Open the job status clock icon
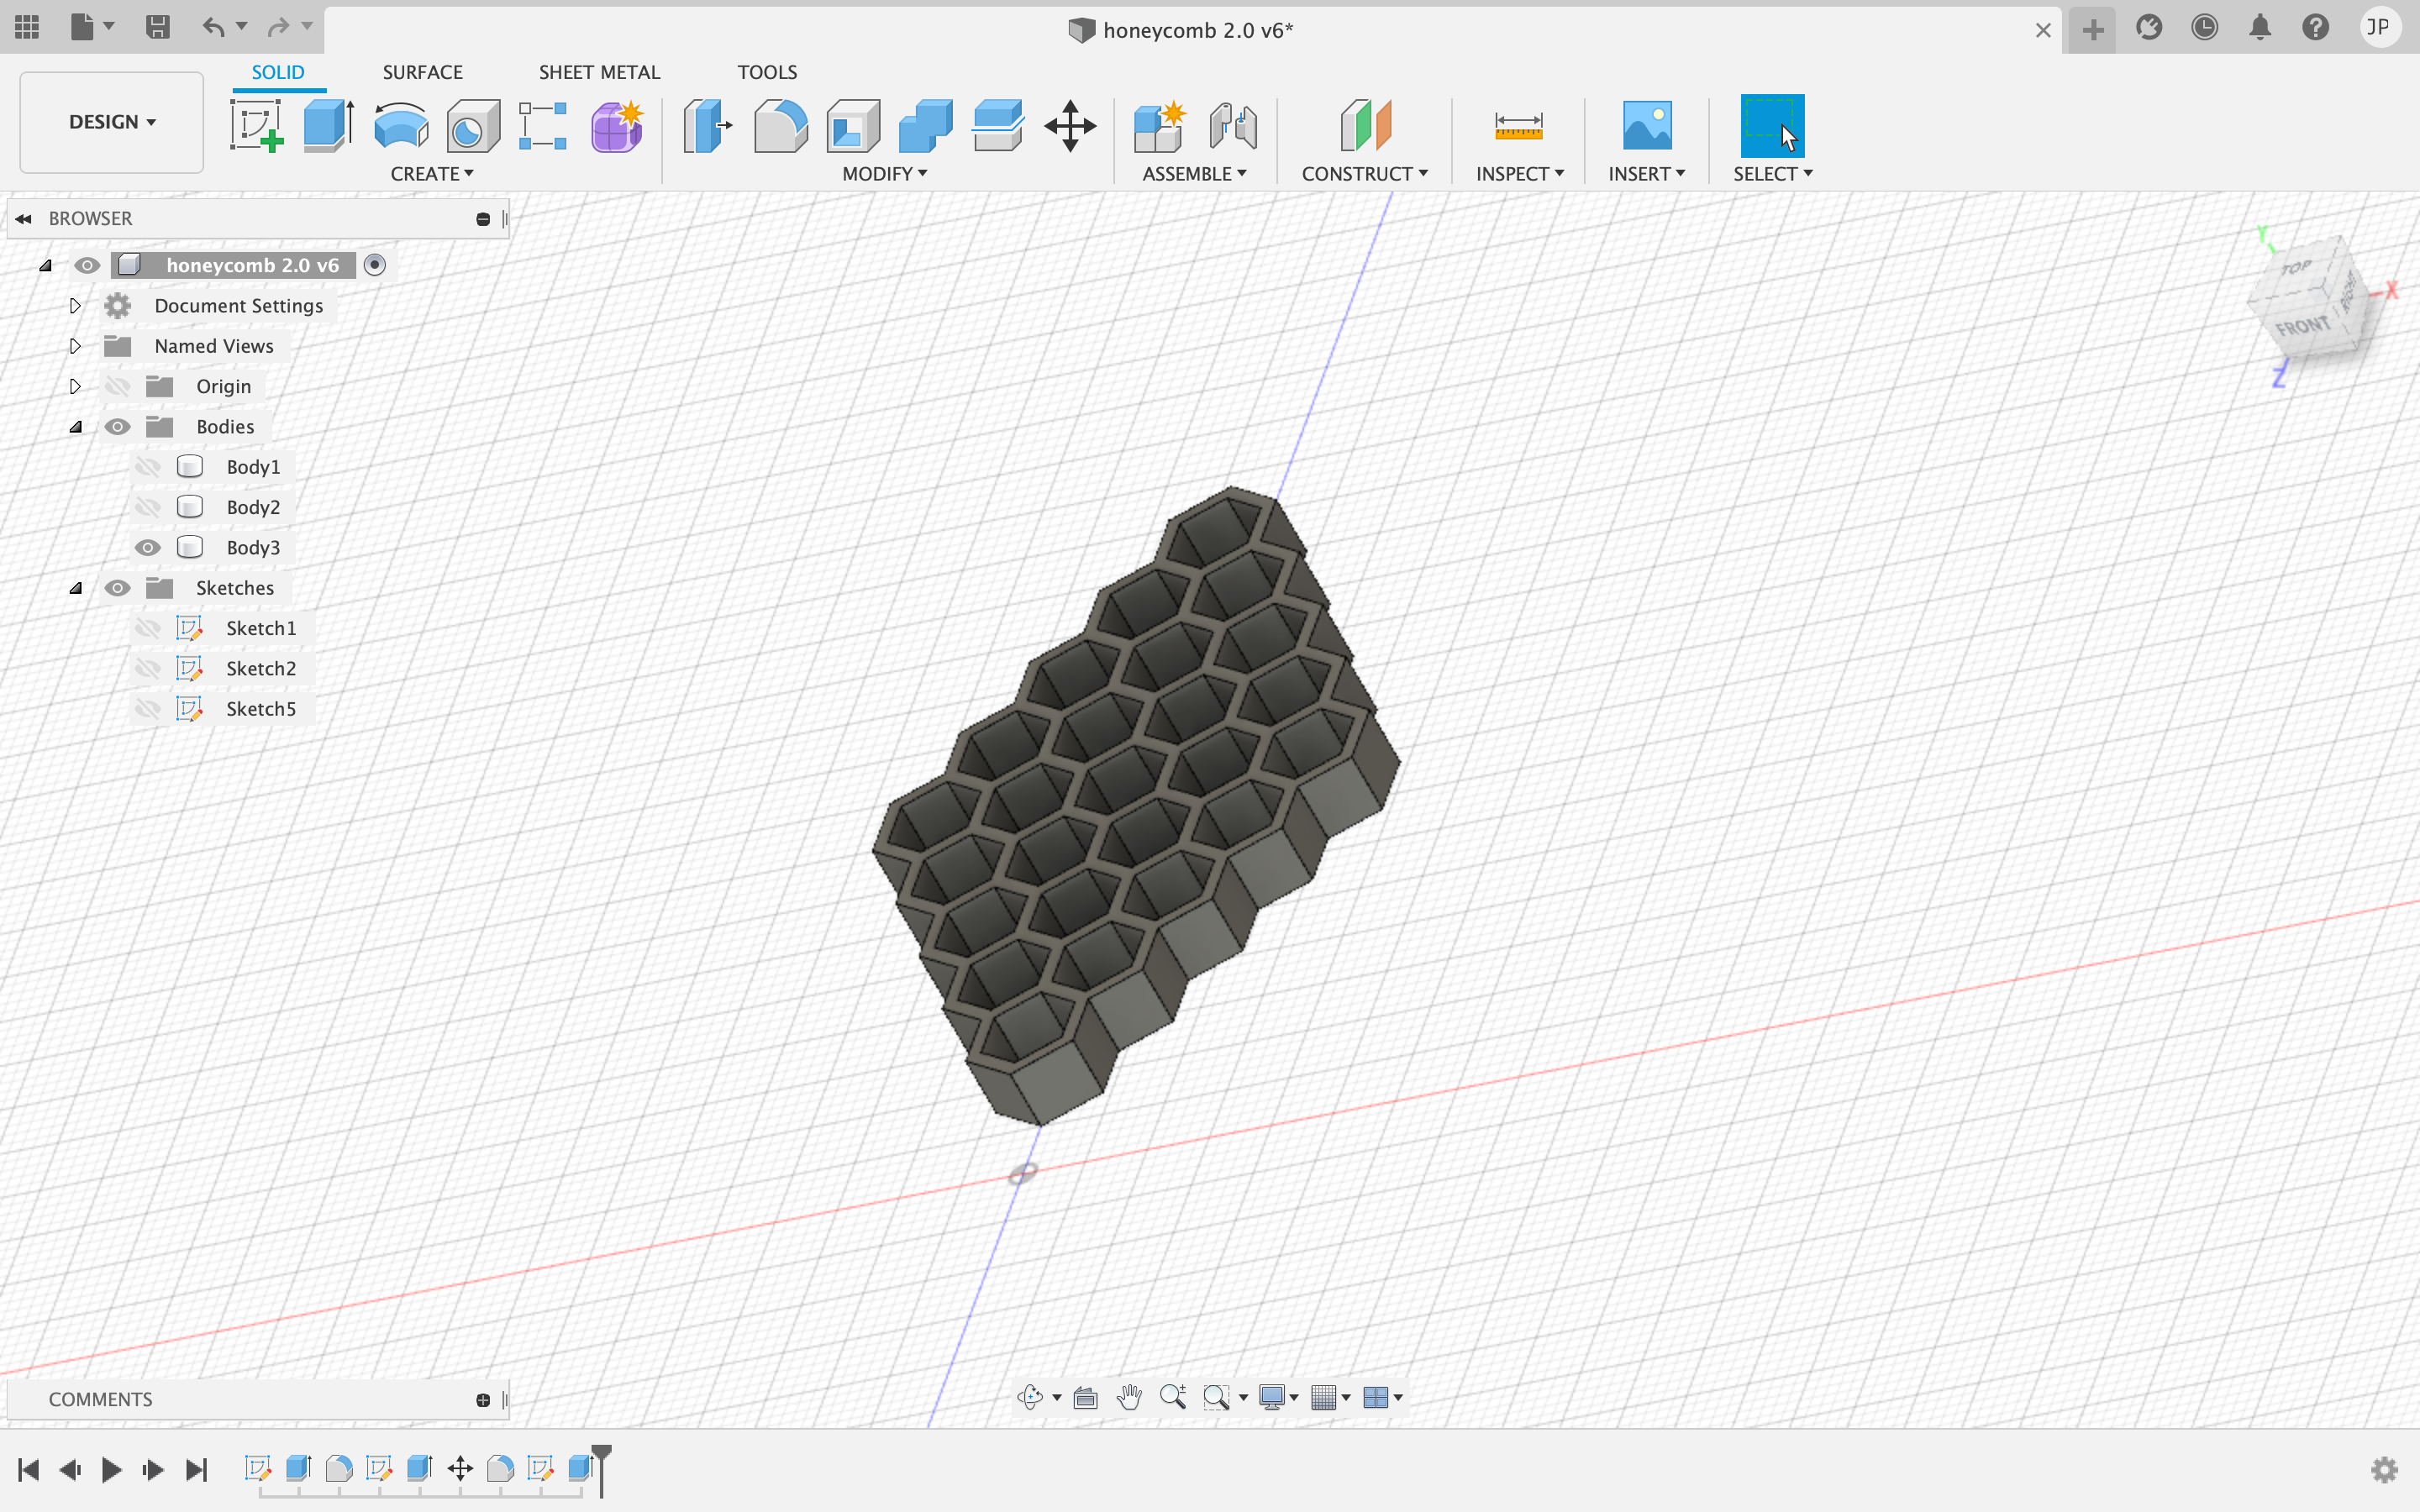 [x=2204, y=27]
